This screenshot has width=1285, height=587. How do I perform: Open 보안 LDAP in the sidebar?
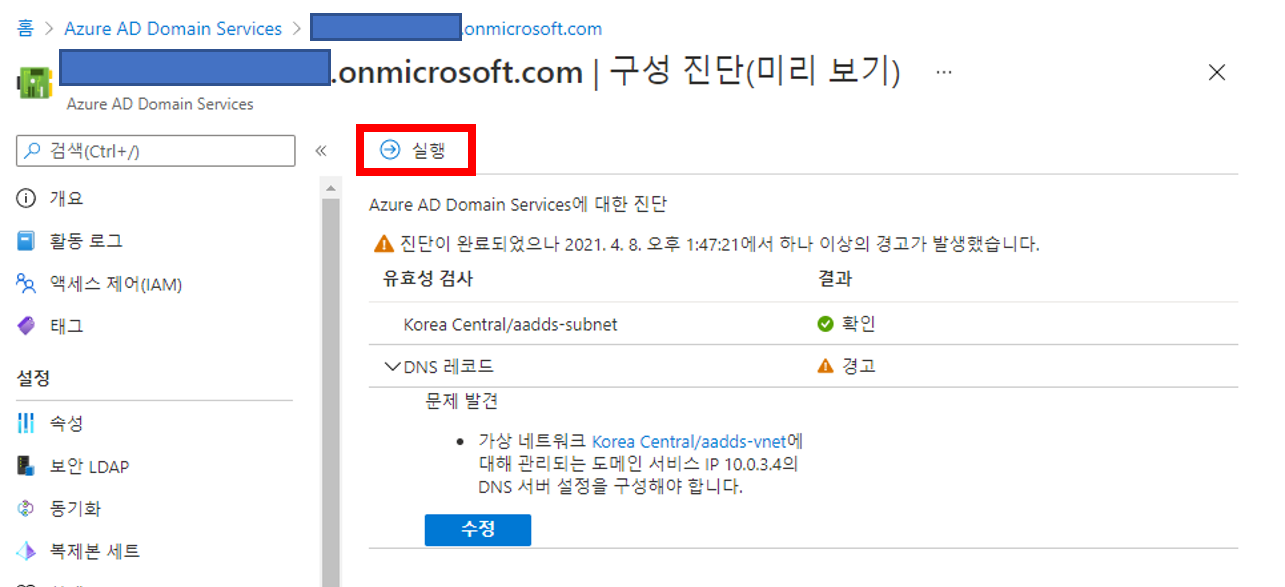pyautogui.click(x=89, y=466)
